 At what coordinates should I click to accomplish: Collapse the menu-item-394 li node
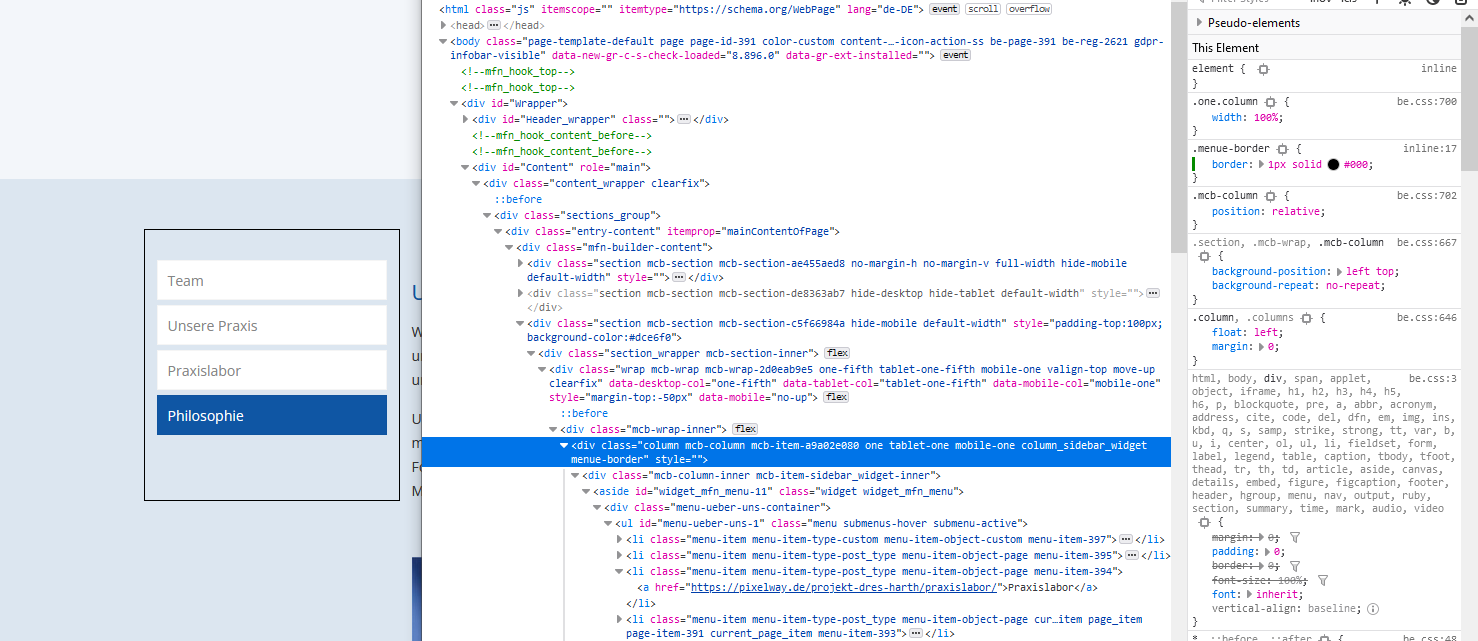619,572
